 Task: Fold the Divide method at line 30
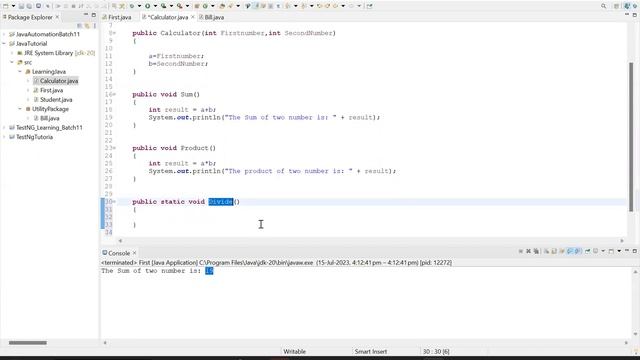coord(114,202)
